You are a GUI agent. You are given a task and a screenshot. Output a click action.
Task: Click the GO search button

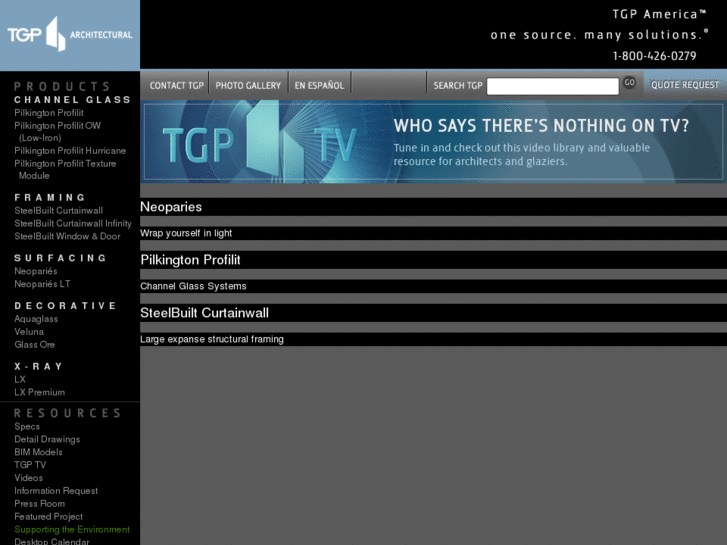click(629, 83)
